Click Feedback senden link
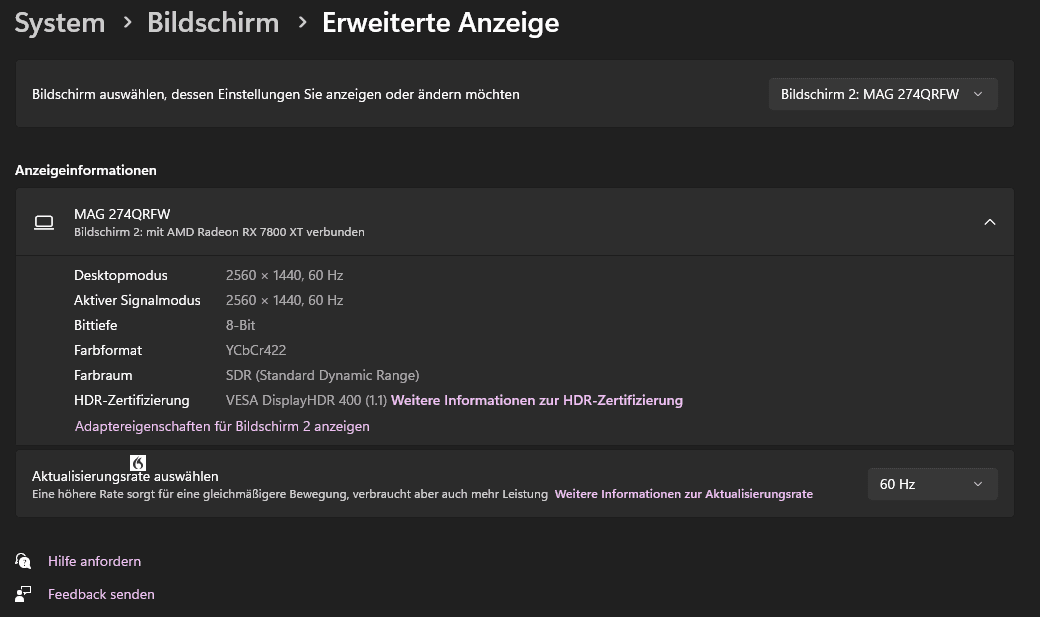The height and width of the screenshot is (617, 1040). point(101,594)
